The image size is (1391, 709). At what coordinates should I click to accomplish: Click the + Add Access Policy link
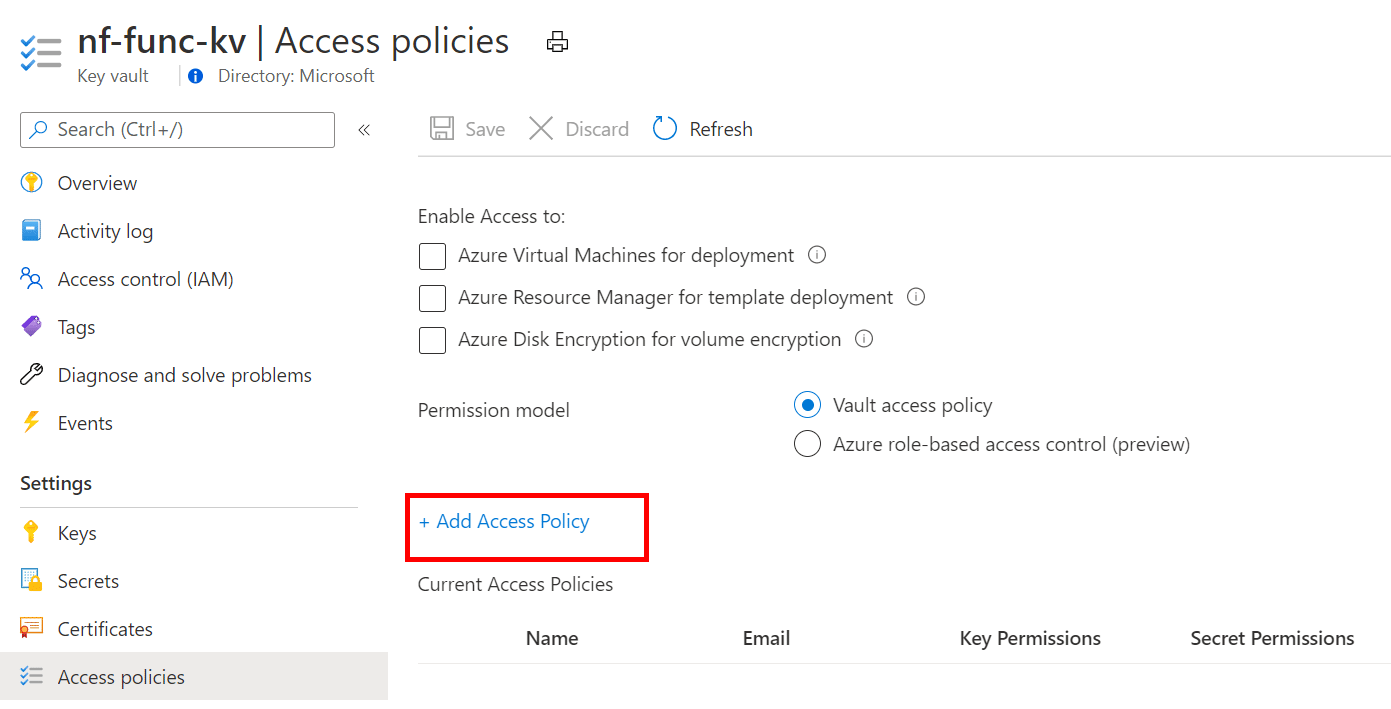[504, 522]
